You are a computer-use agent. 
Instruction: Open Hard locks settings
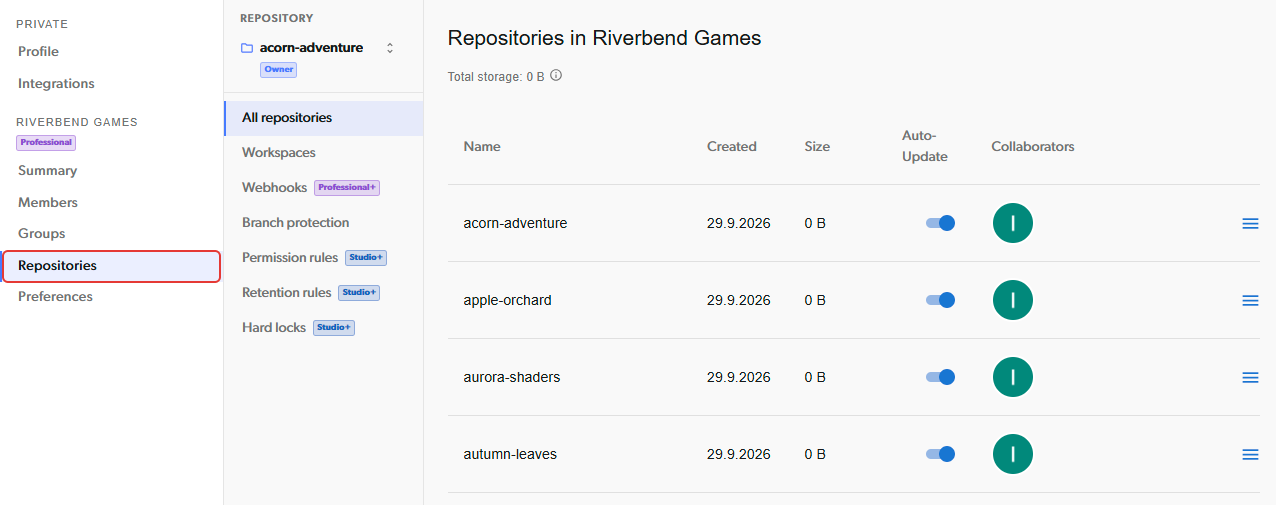coord(274,327)
